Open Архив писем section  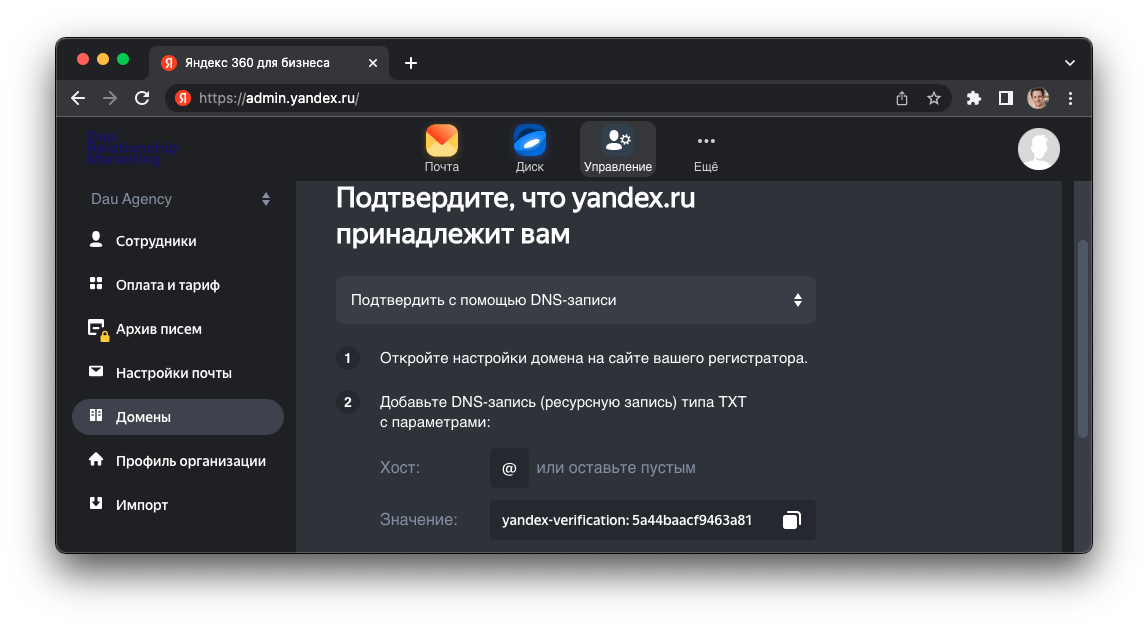[x=178, y=329]
